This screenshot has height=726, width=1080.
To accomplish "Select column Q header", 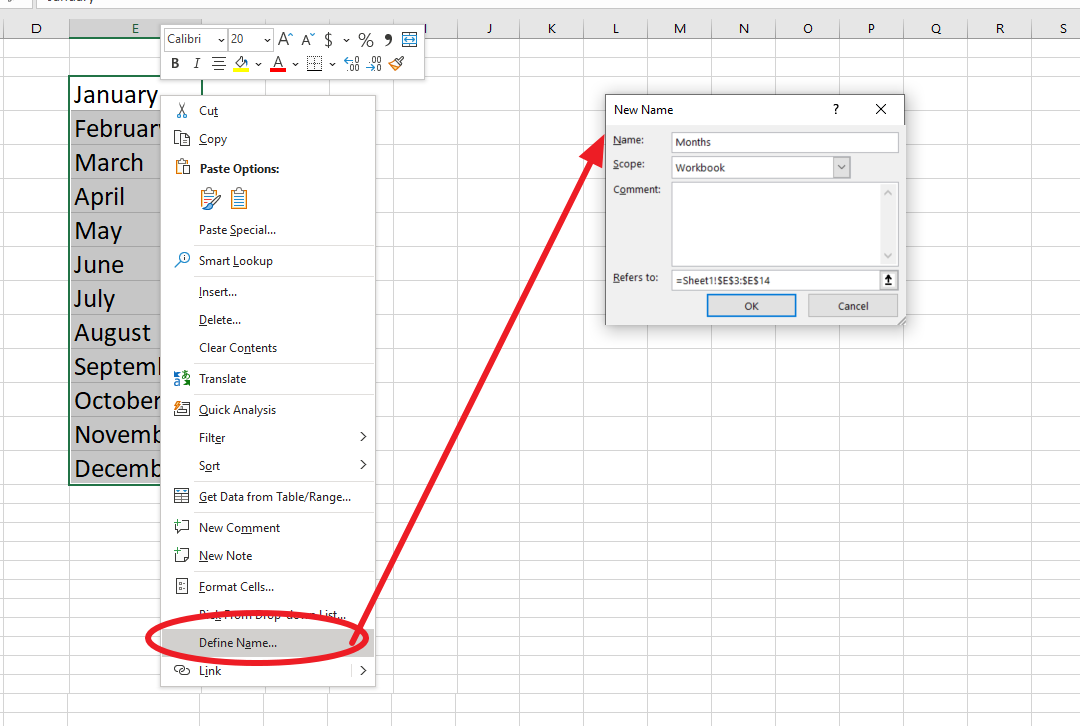I will pyautogui.click(x=936, y=28).
